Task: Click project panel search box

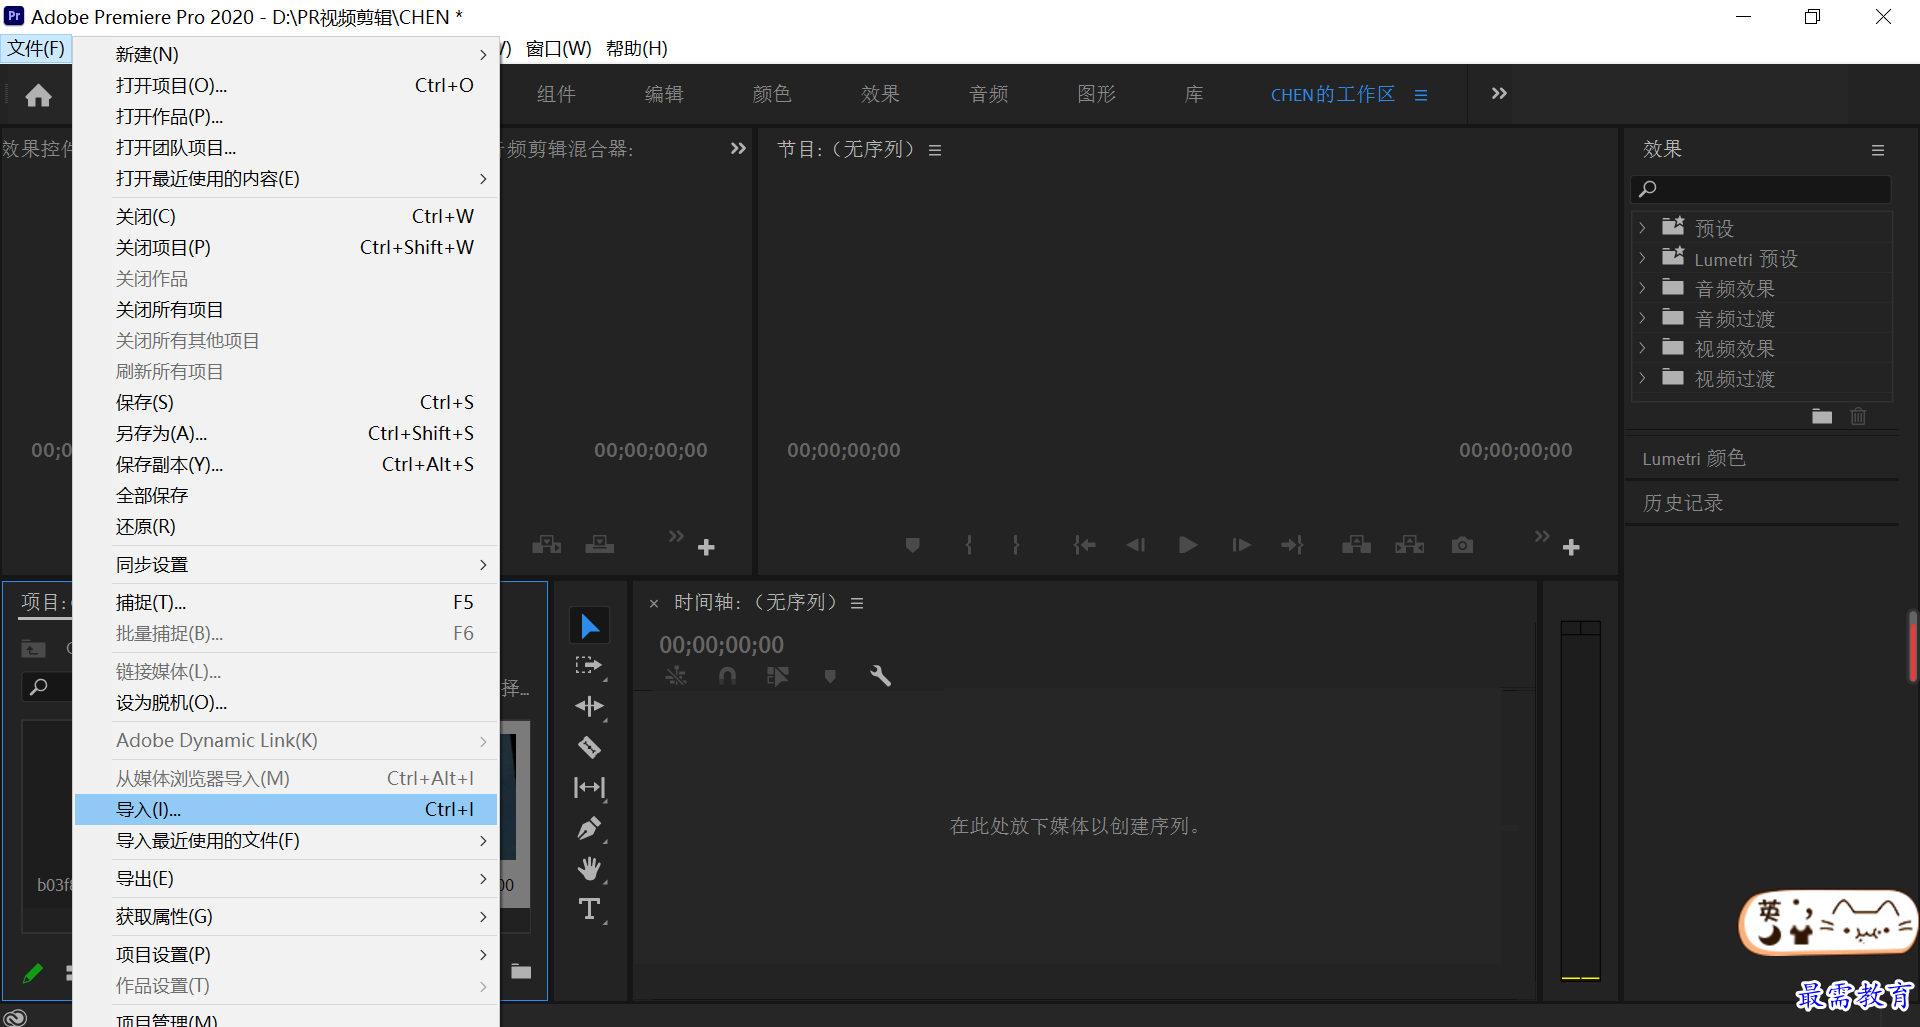Action: (x=47, y=687)
